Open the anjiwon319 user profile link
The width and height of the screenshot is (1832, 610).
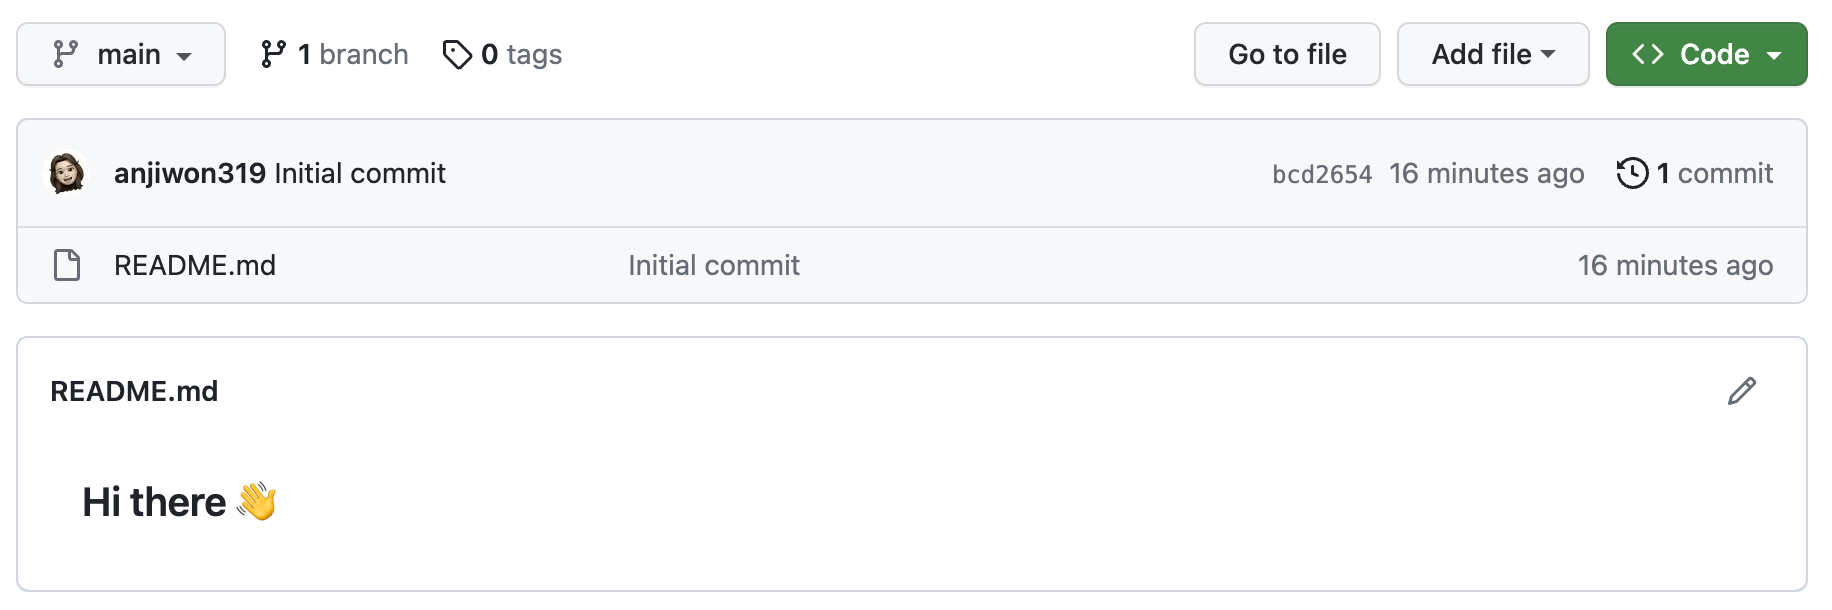190,173
